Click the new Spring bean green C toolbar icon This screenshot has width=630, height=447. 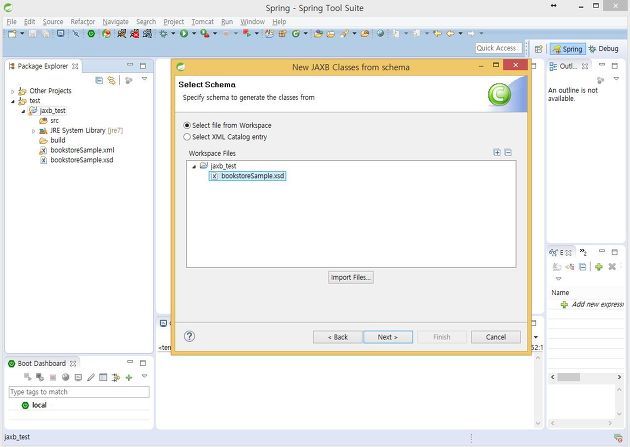click(x=296, y=34)
